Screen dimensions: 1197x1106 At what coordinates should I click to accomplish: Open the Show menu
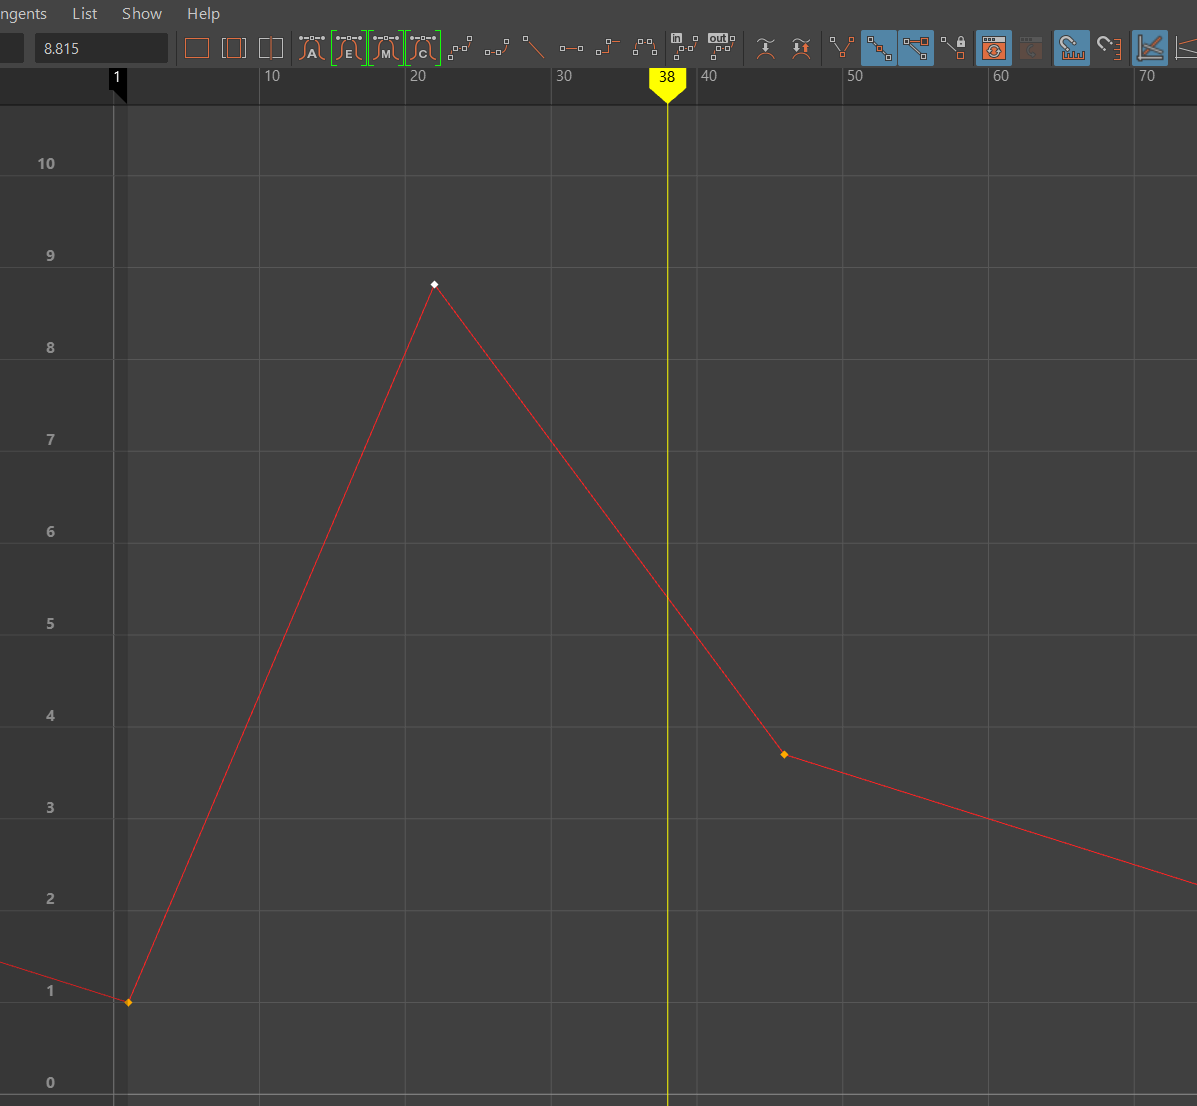point(142,14)
